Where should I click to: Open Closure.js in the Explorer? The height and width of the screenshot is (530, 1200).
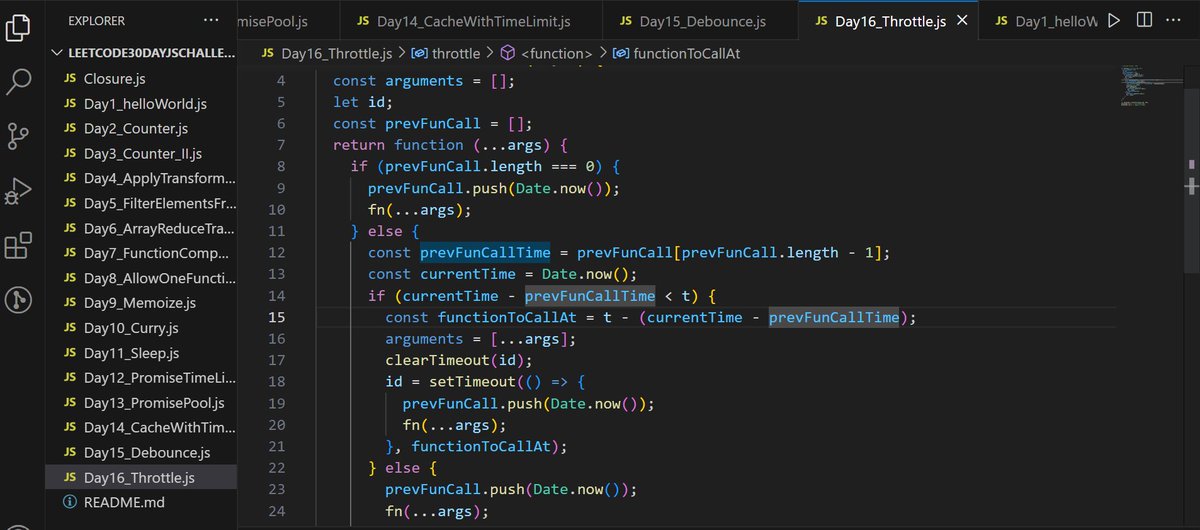(141, 78)
